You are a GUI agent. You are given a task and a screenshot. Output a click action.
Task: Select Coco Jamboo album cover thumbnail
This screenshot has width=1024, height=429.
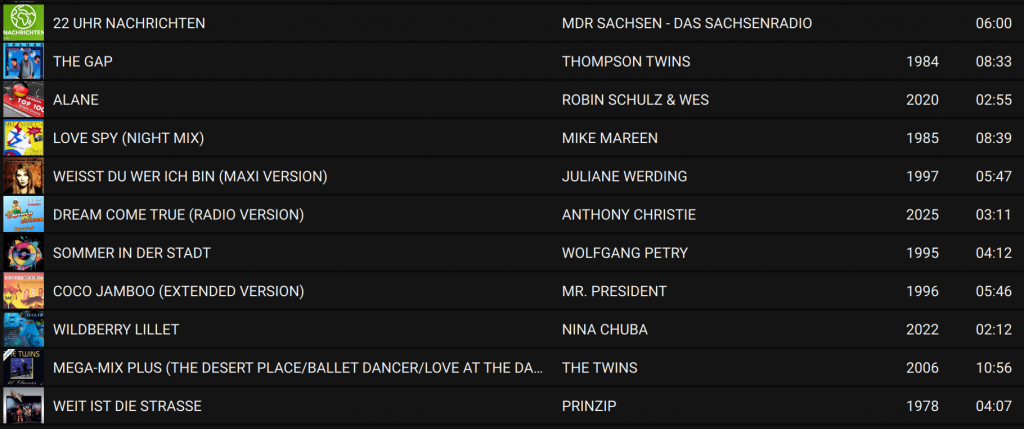(22, 291)
